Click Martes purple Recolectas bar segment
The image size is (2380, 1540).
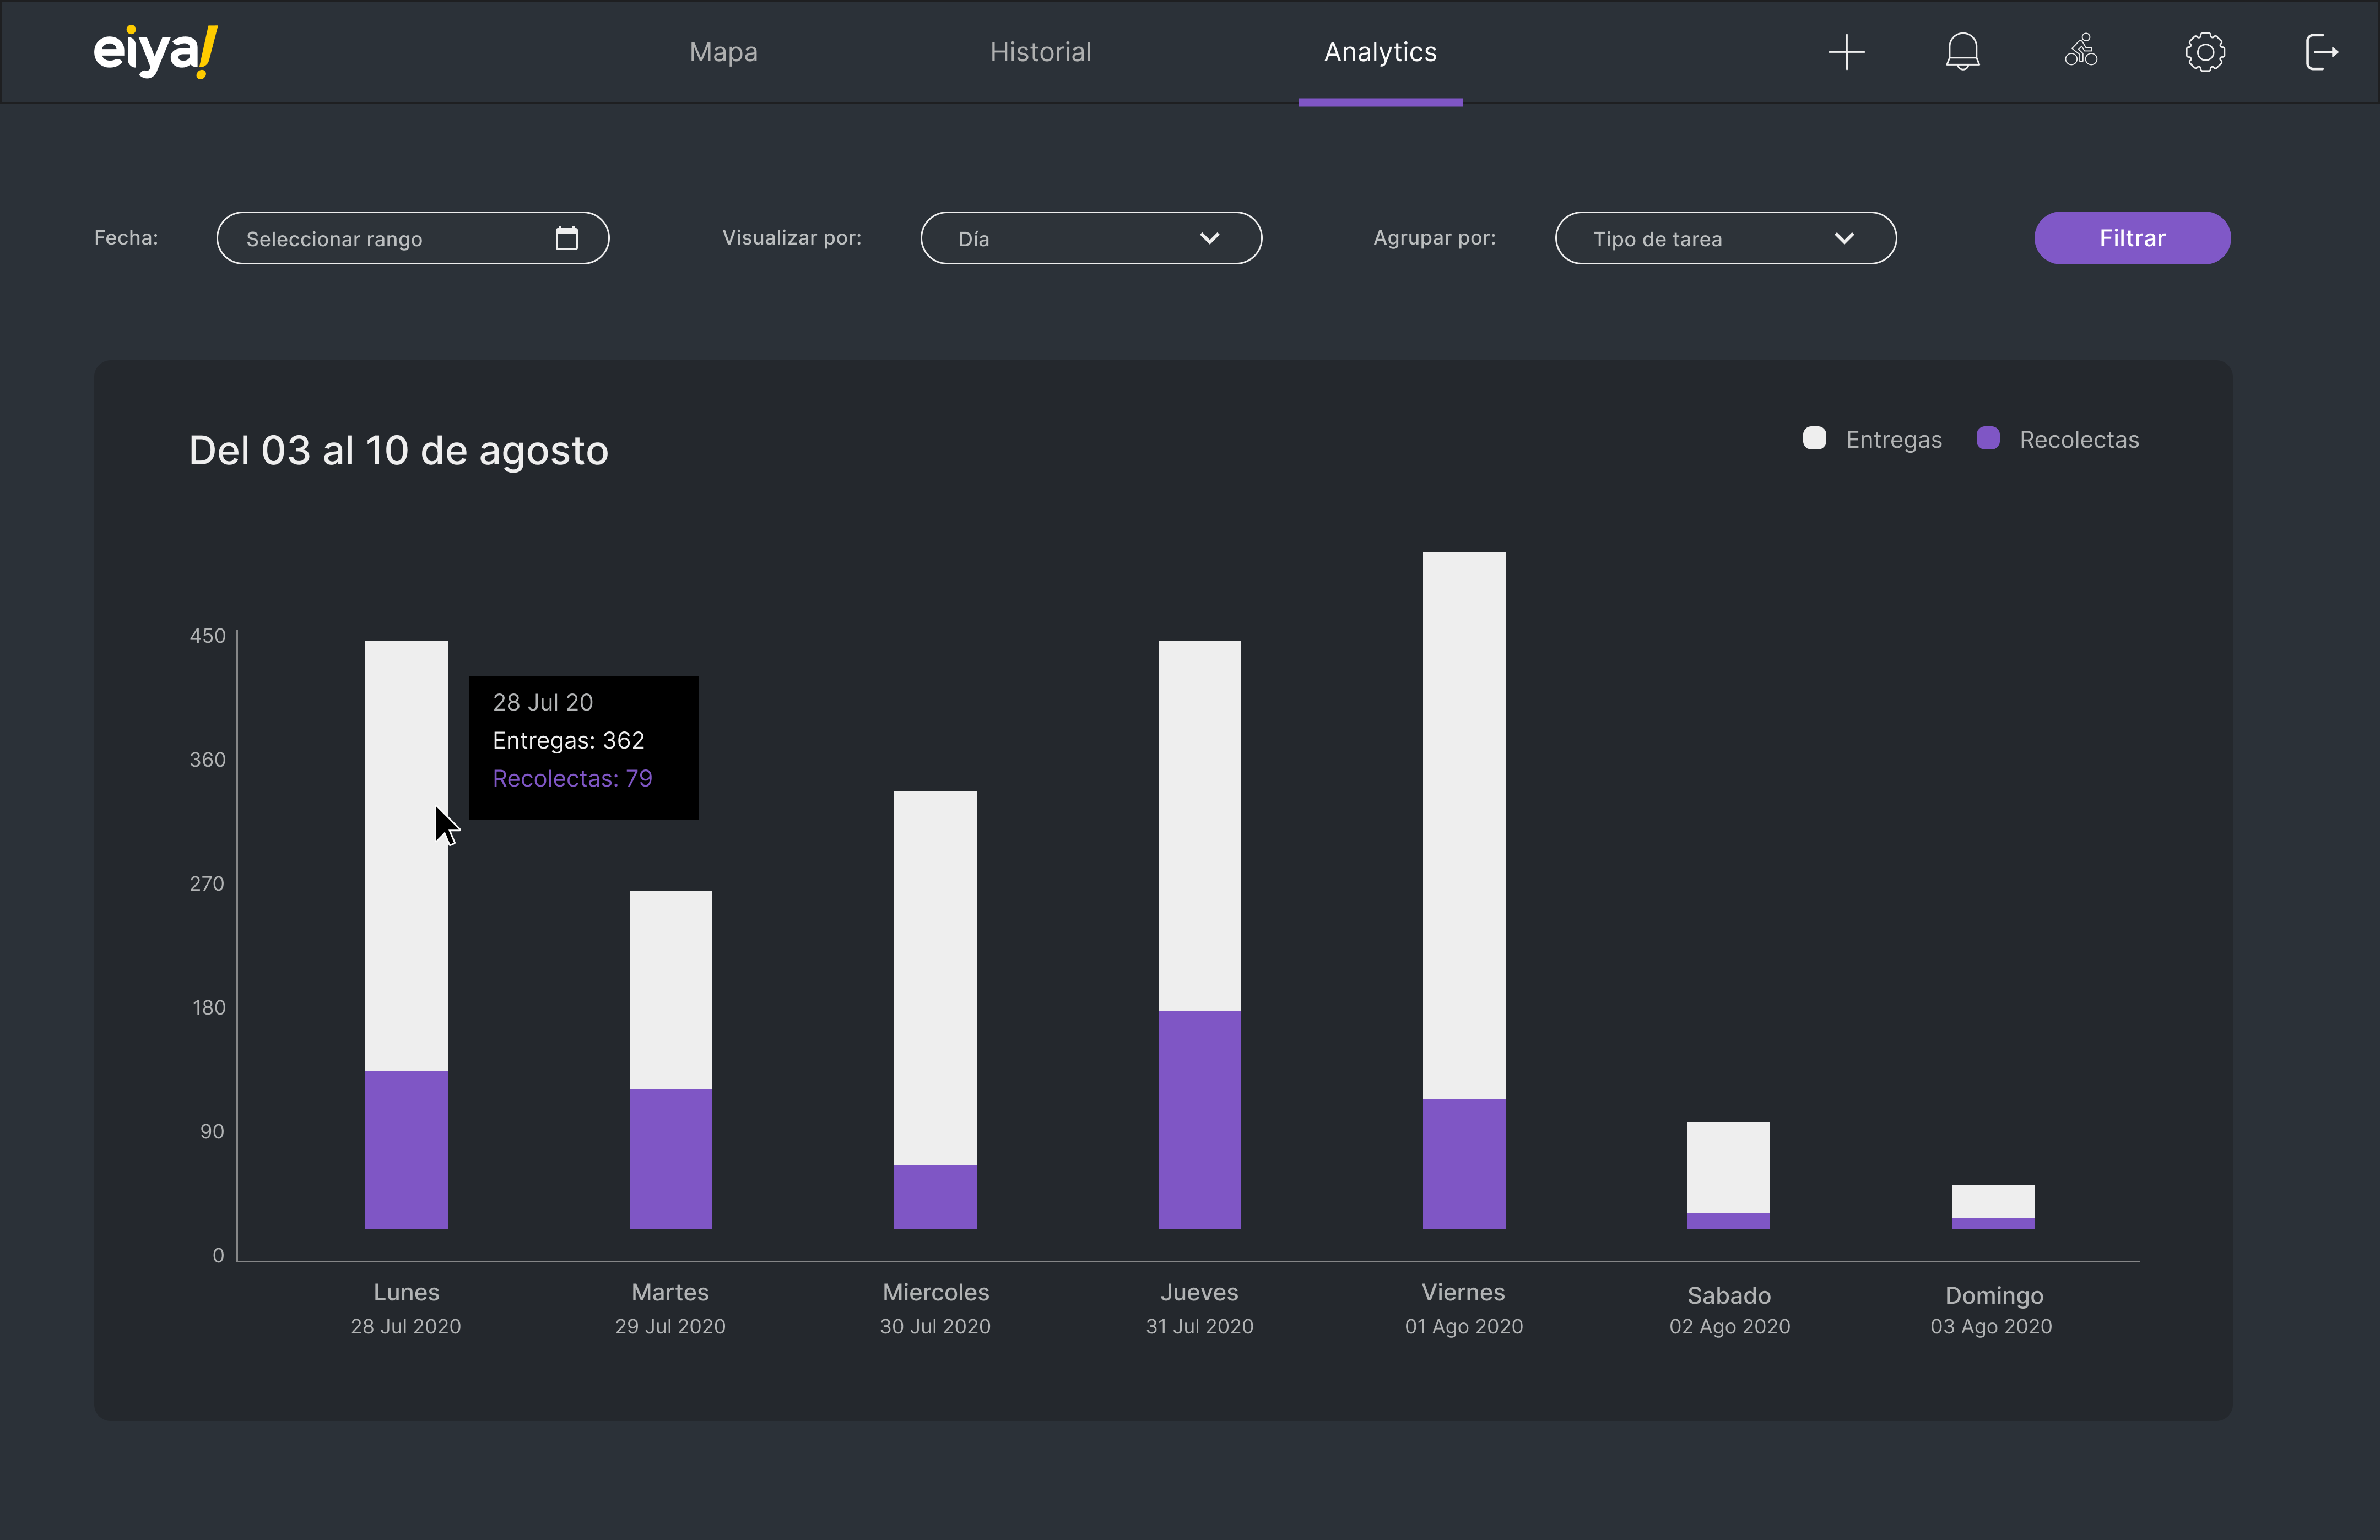670,1159
